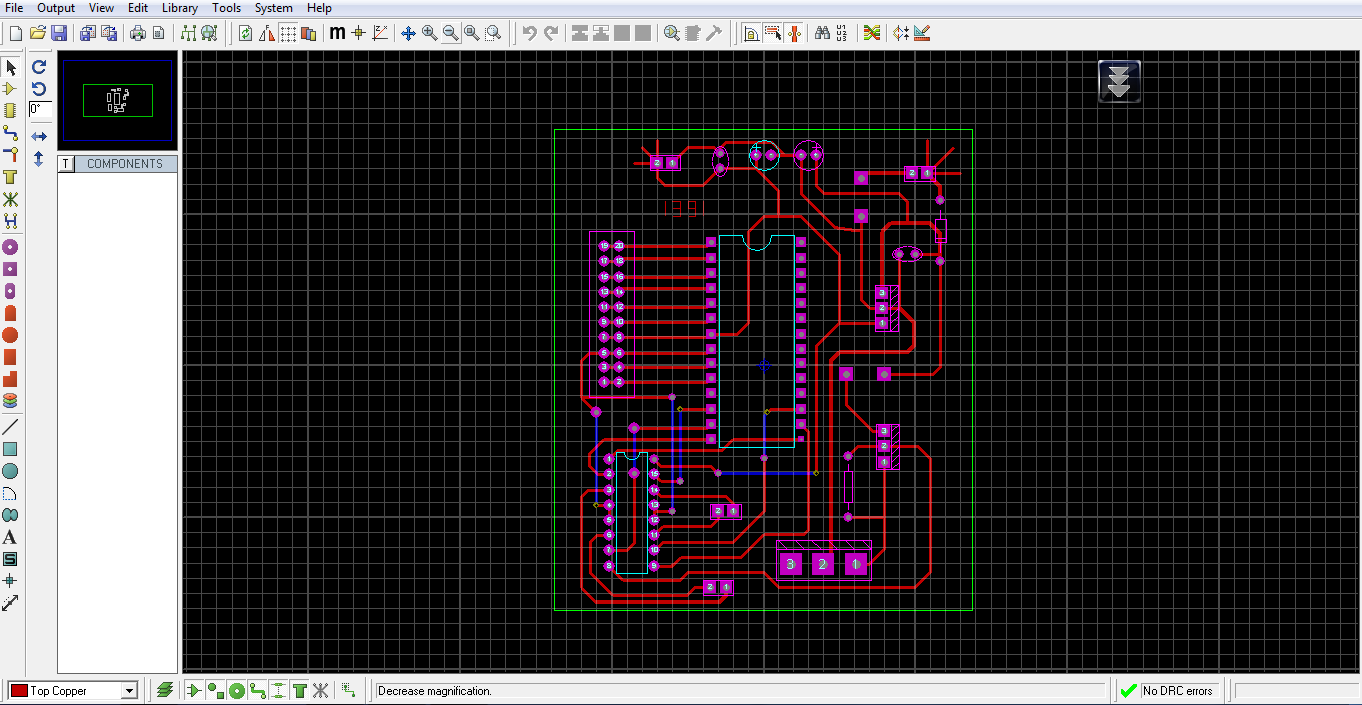
Task: Open the System menu
Action: (274, 8)
